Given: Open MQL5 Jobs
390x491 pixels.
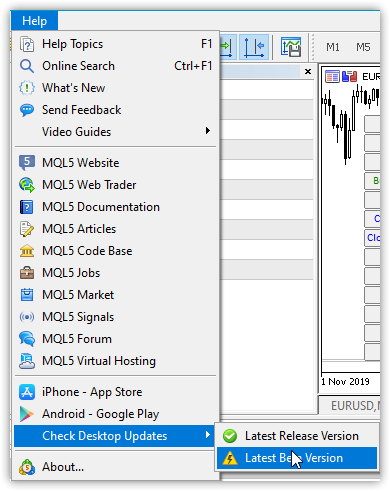Looking at the screenshot, I should [116, 273].
